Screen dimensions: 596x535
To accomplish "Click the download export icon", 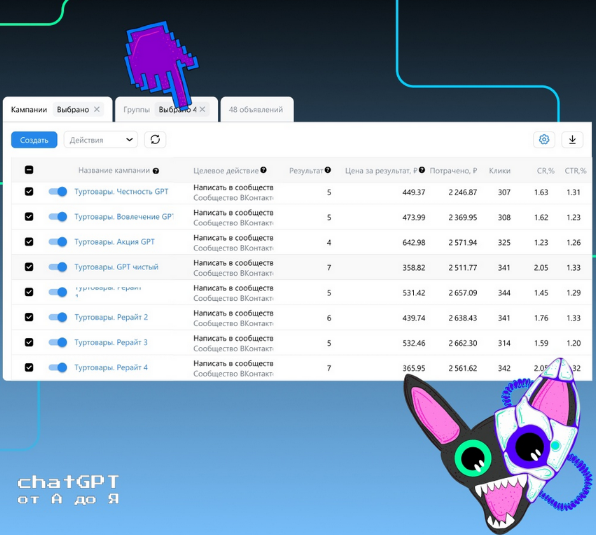I will point(572,139).
